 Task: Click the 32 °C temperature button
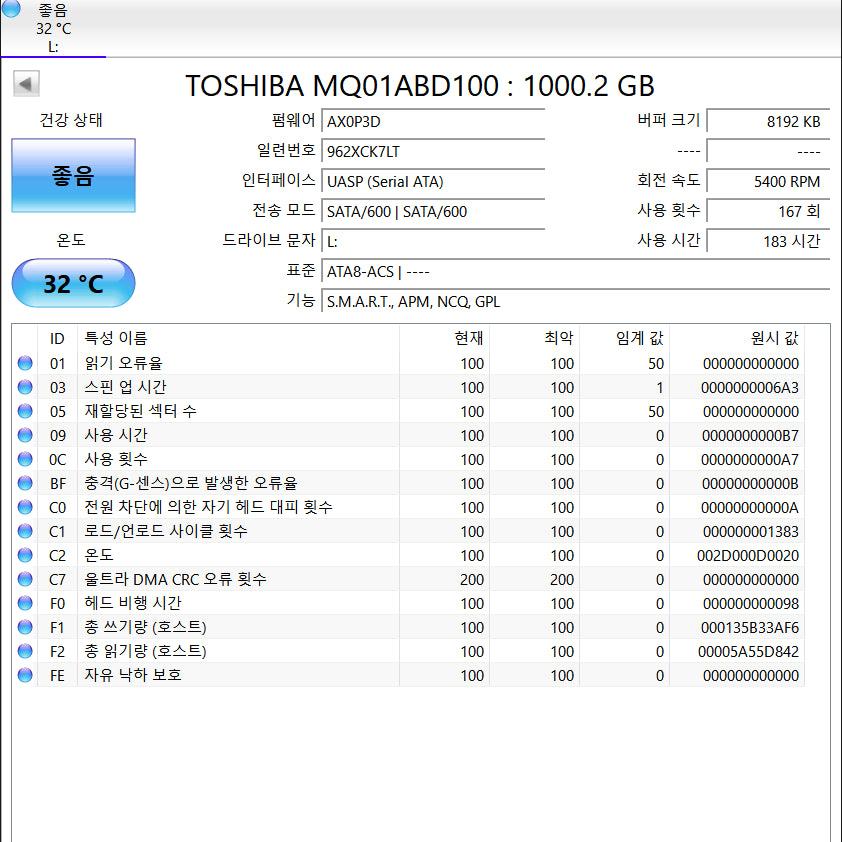(x=74, y=283)
